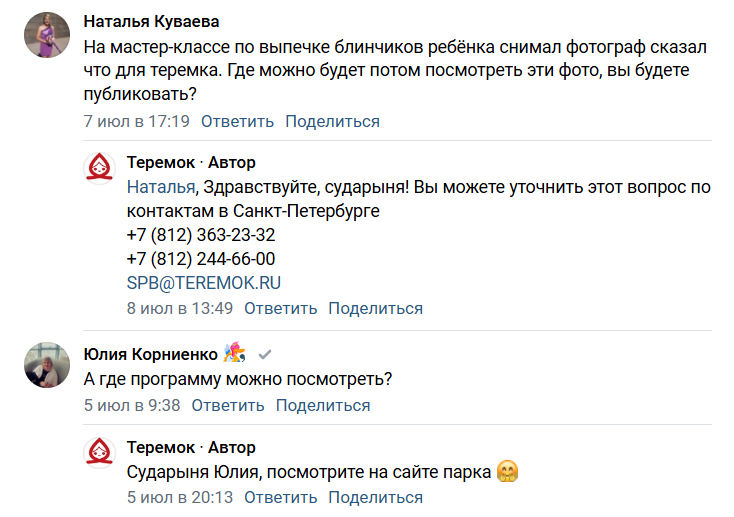This screenshot has width=734, height=517.
Task: Click party emoji badge beside Юлия Корниенко
Action: [x=234, y=352]
